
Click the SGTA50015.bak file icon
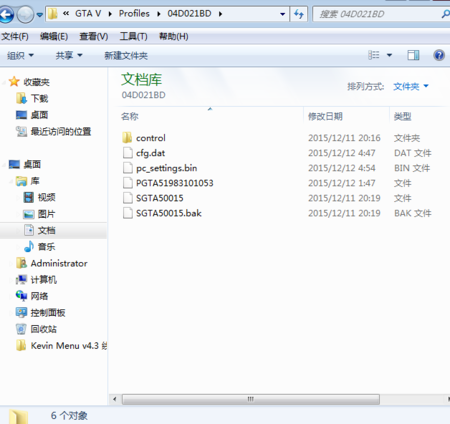tap(127, 213)
